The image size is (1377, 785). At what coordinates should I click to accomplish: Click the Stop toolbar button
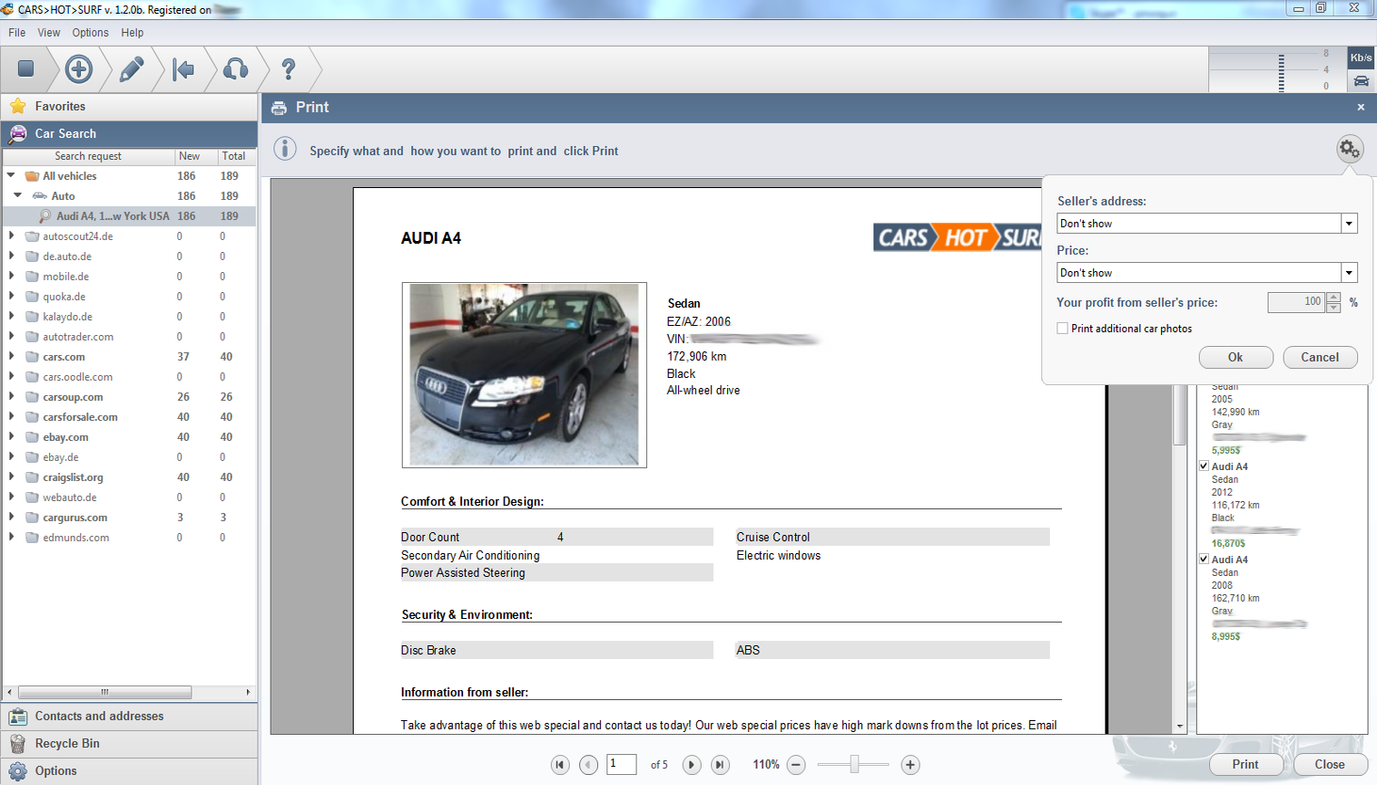(26, 69)
